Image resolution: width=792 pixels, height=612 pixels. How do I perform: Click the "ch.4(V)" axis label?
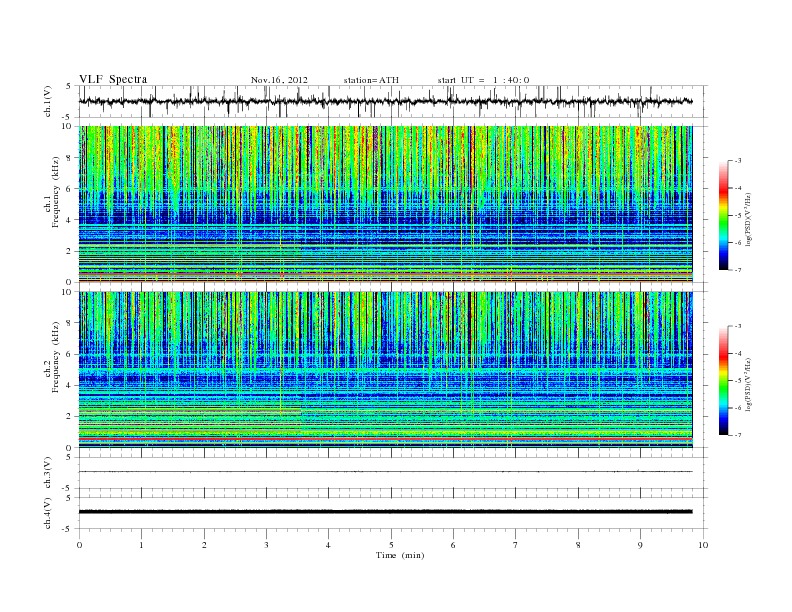(47, 513)
